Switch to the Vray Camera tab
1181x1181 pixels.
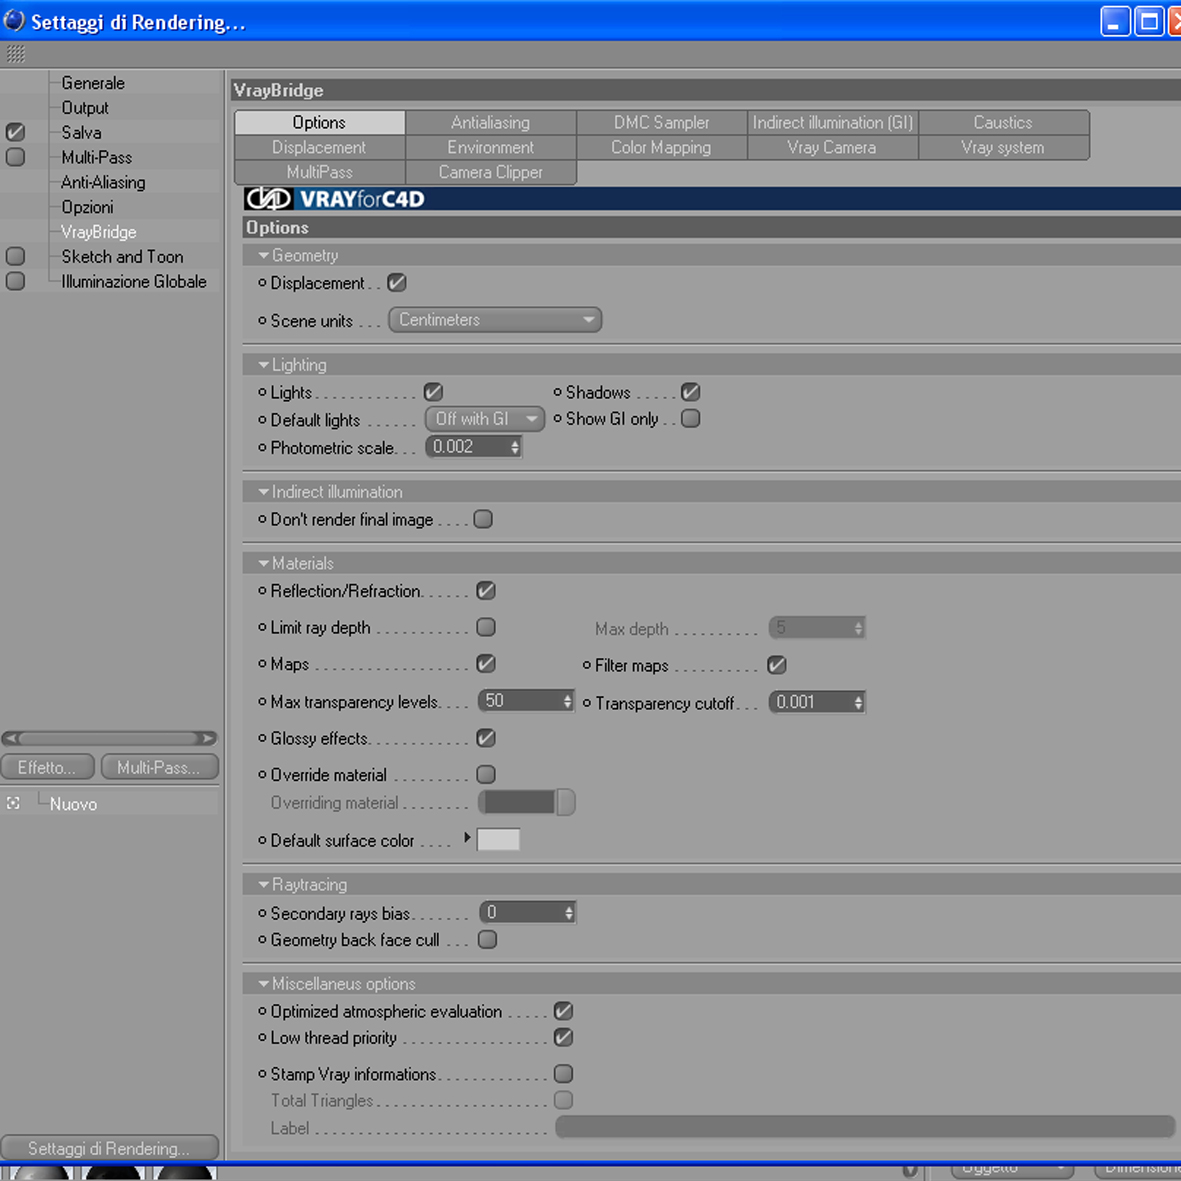(x=832, y=147)
